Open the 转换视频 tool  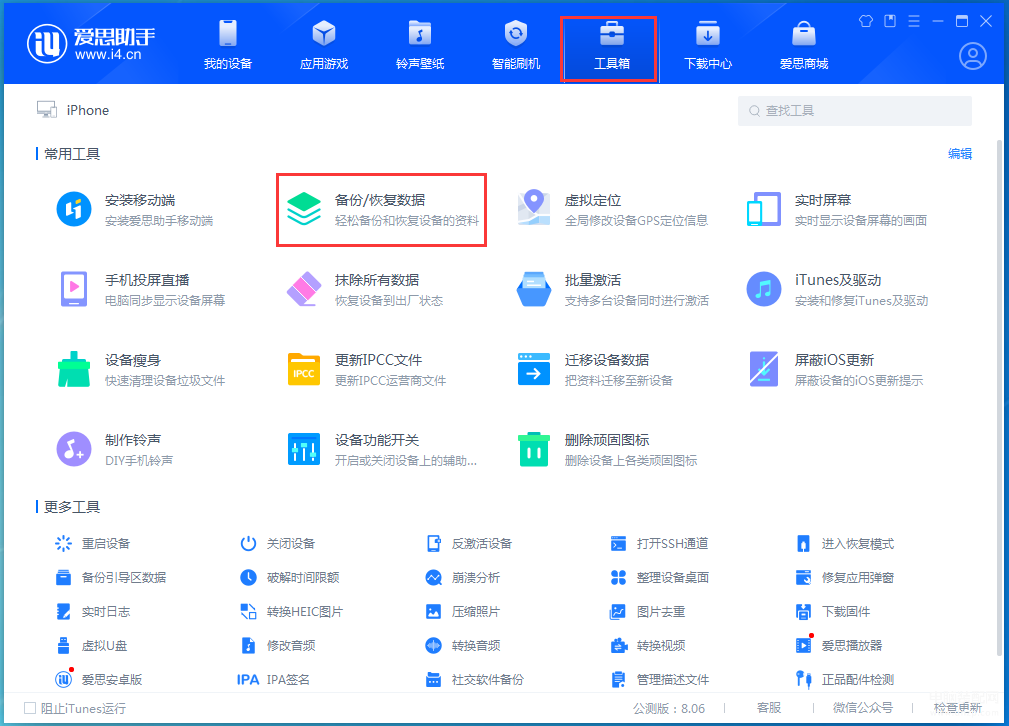647,646
